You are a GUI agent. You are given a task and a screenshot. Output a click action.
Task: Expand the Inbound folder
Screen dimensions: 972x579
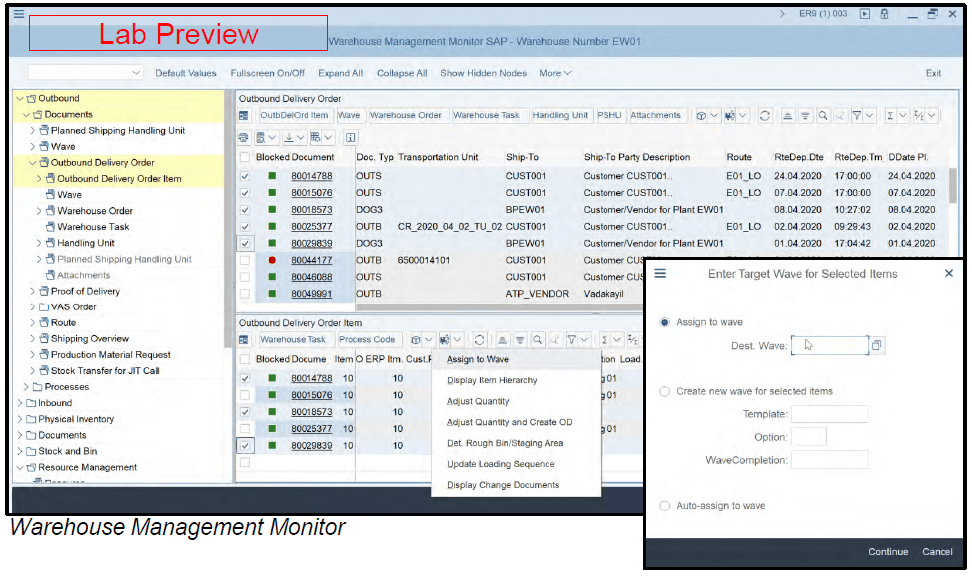(20, 404)
